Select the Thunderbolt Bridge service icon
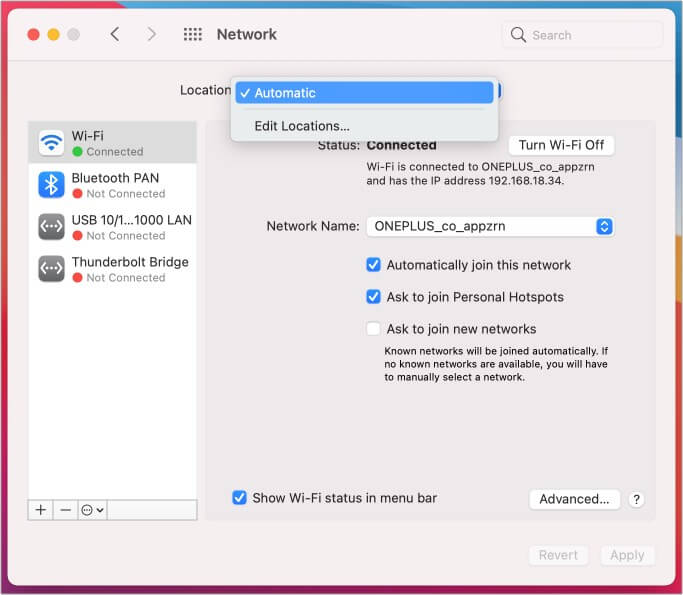This screenshot has height=595, width=683. 51,268
